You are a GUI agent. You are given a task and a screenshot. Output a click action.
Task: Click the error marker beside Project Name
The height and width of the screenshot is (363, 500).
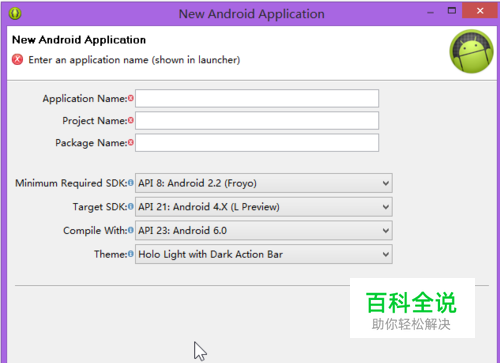pos(131,120)
